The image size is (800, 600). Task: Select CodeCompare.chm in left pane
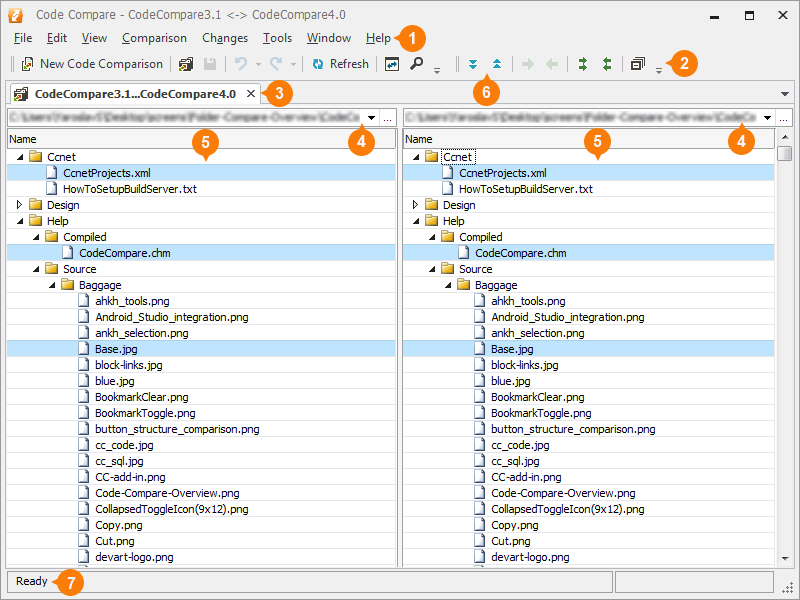(201, 253)
